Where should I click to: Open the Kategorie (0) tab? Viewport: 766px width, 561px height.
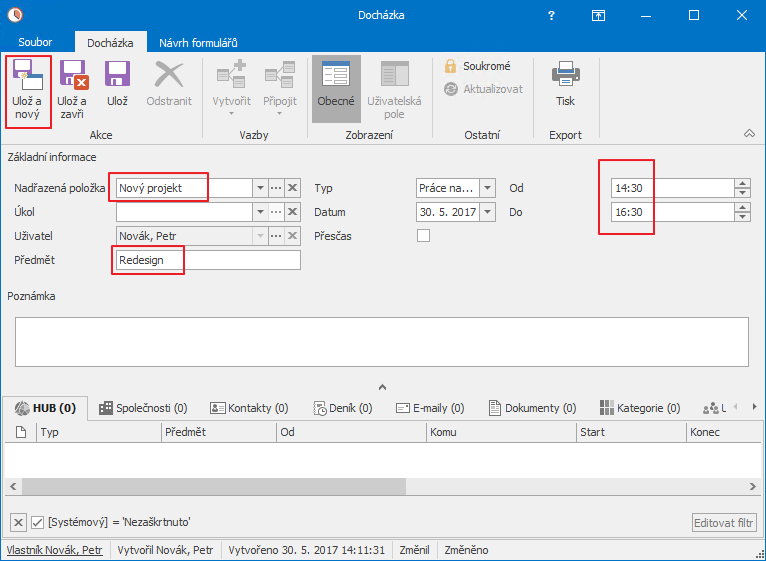tap(640, 408)
